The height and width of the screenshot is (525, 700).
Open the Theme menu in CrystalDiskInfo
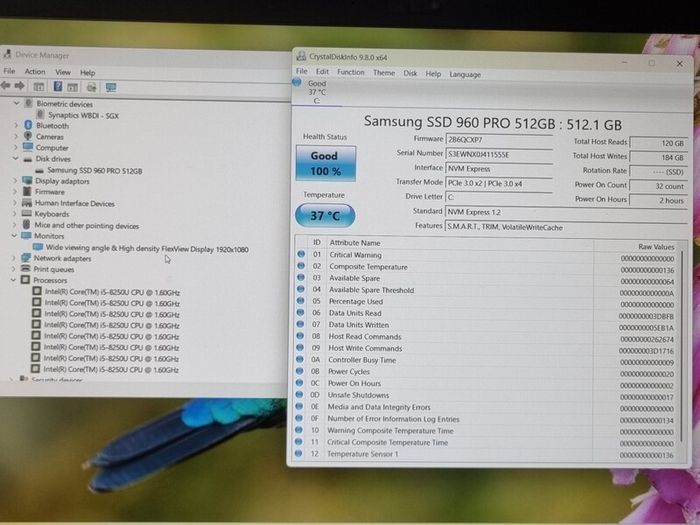(x=384, y=72)
